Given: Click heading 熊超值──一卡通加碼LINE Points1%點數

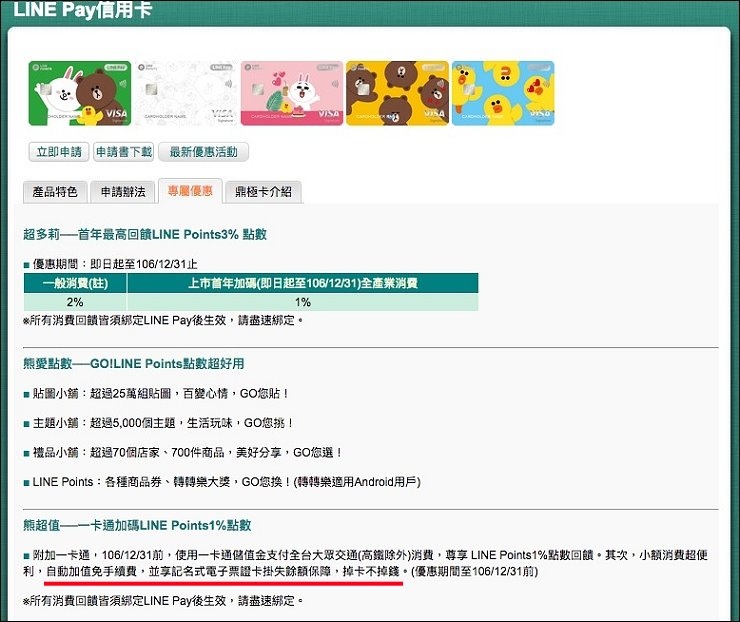Looking at the screenshot, I should click(x=137, y=525).
